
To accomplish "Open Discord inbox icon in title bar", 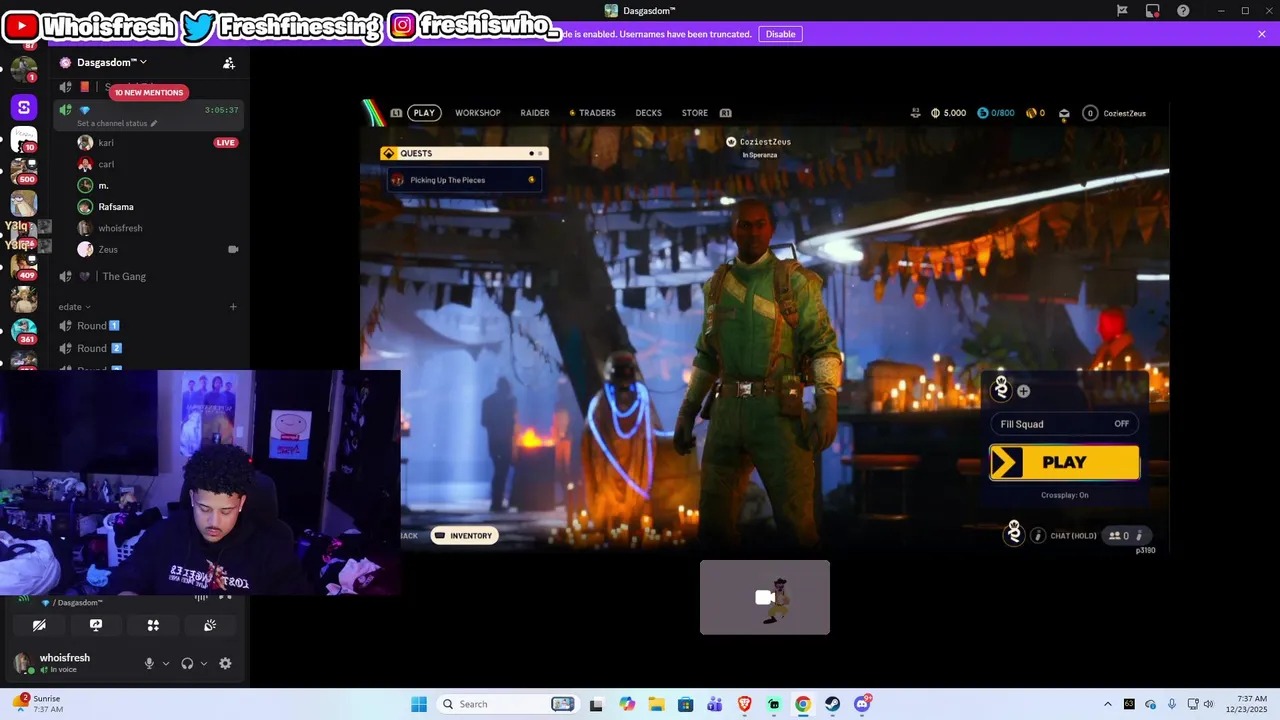I will 1153,11.
